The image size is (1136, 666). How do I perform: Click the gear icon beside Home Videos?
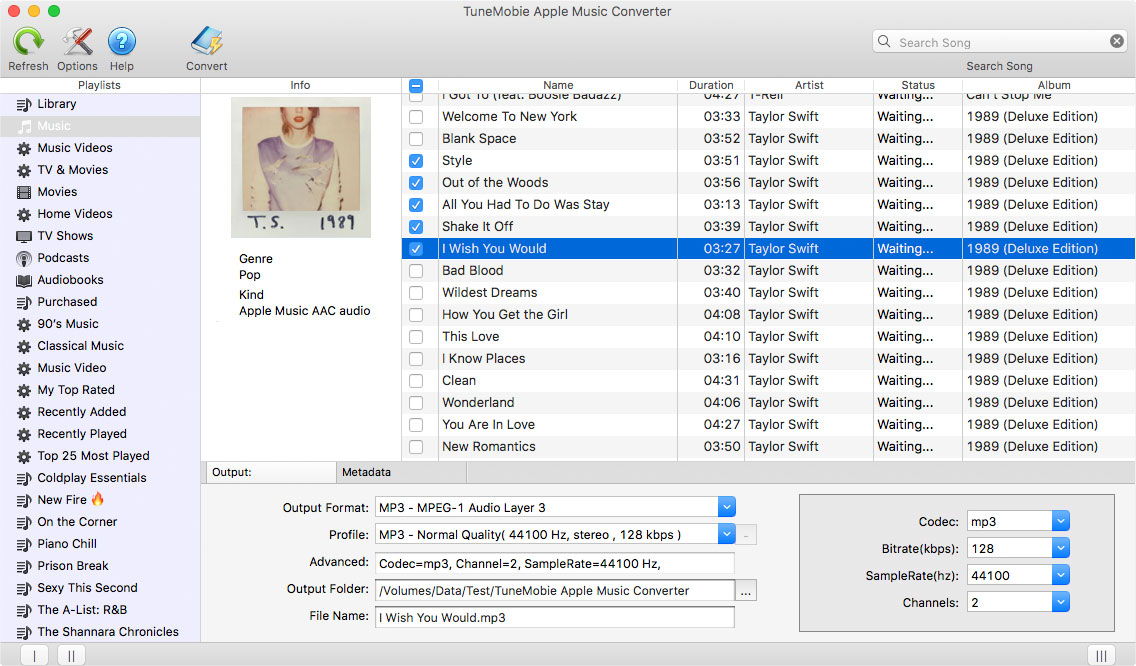point(24,215)
